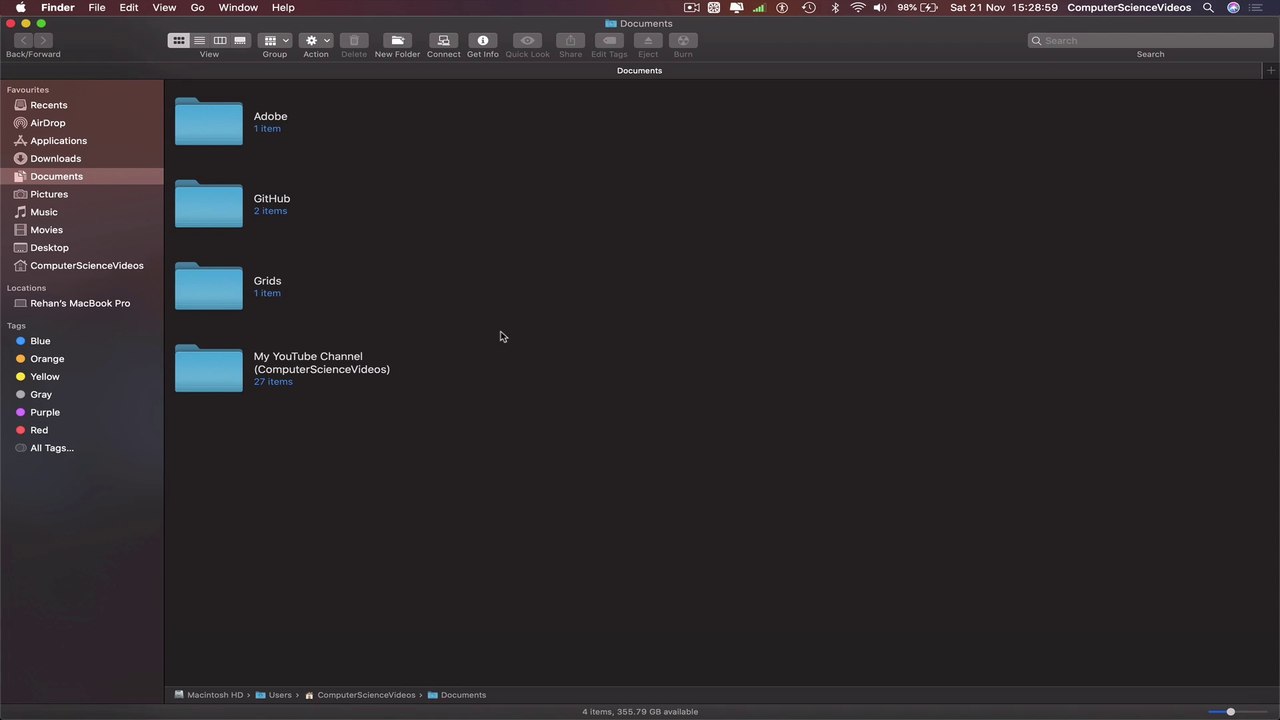Open the File menu
The height and width of the screenshot is (720, 1280).
click(x=97, y=7)
